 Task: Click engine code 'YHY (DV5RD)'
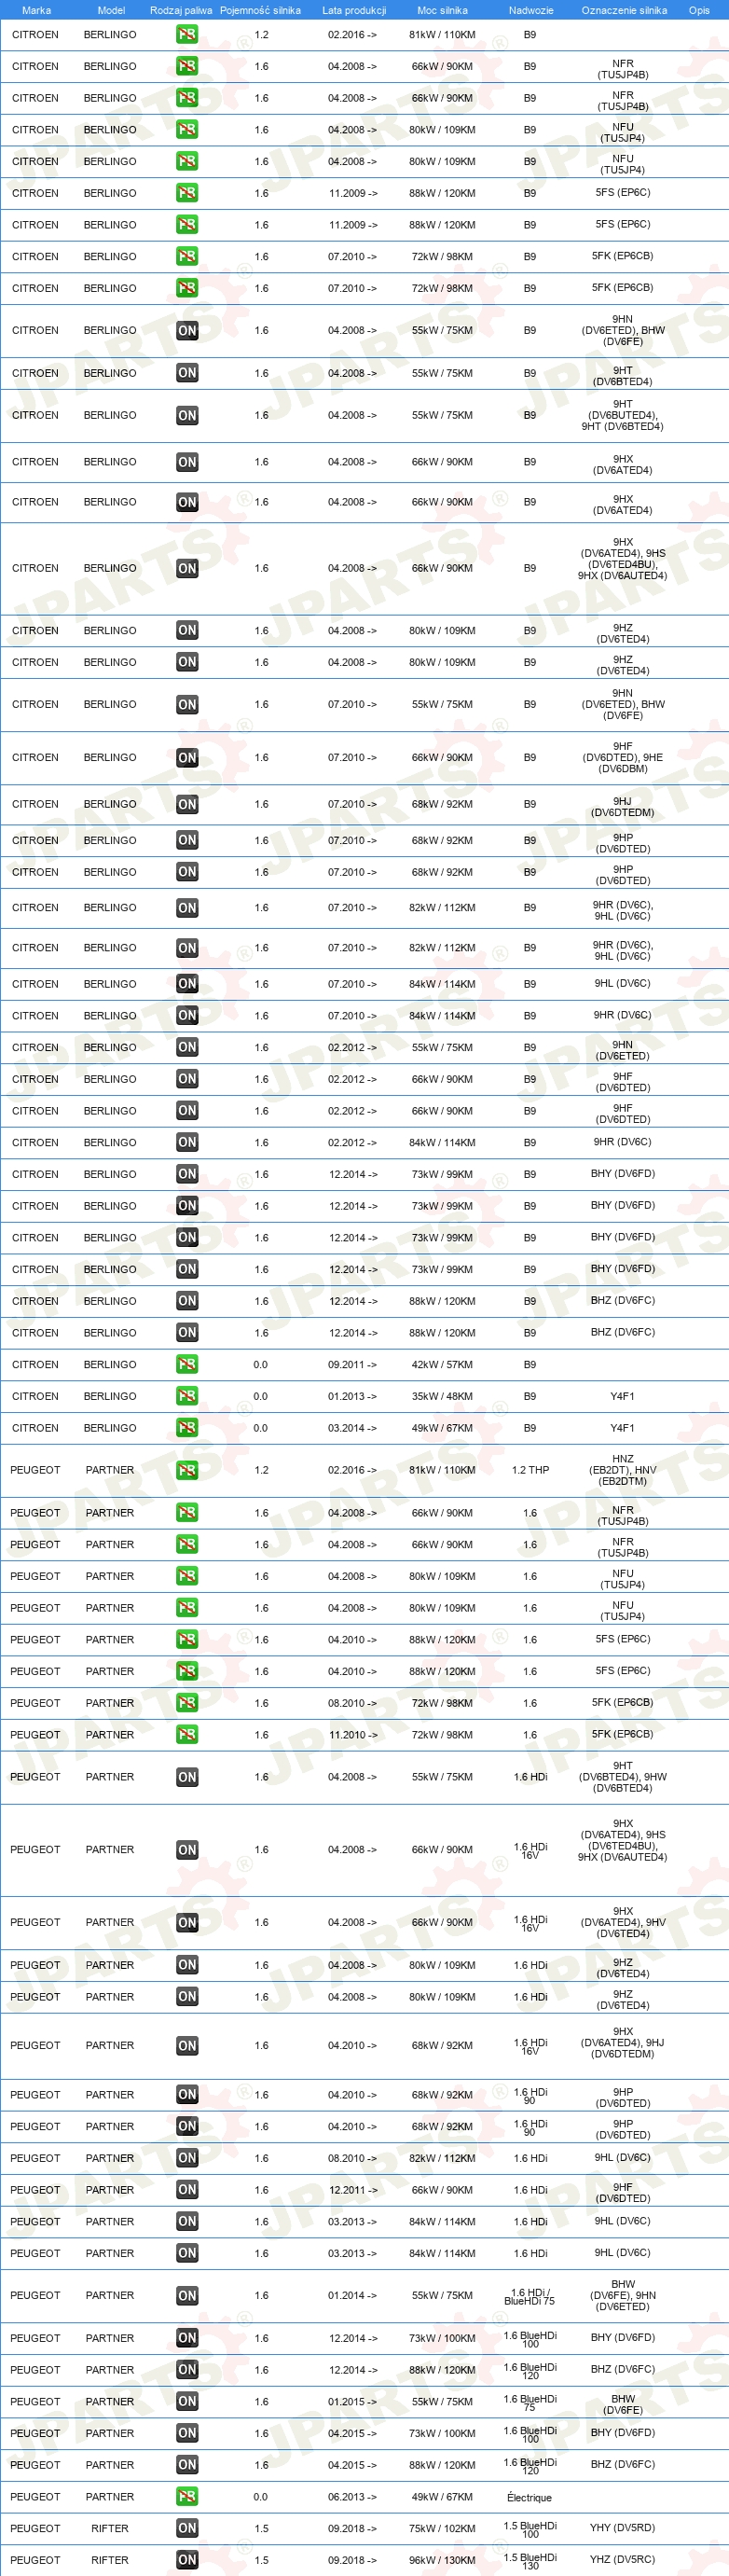[622, 2528]
